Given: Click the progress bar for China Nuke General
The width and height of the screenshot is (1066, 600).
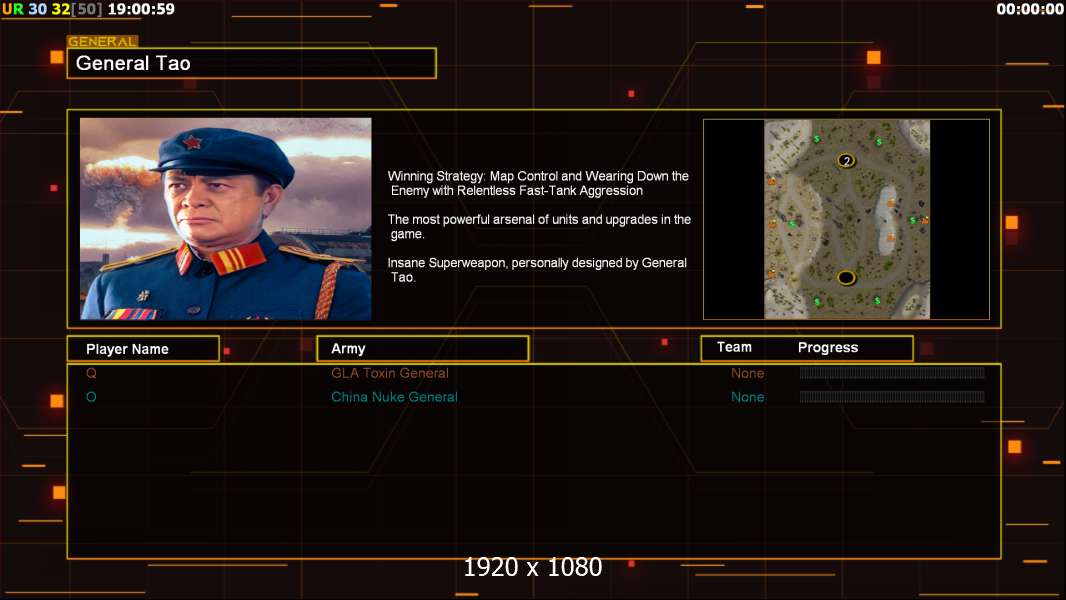Looking at the screenshot, I should tap(892, 397).
